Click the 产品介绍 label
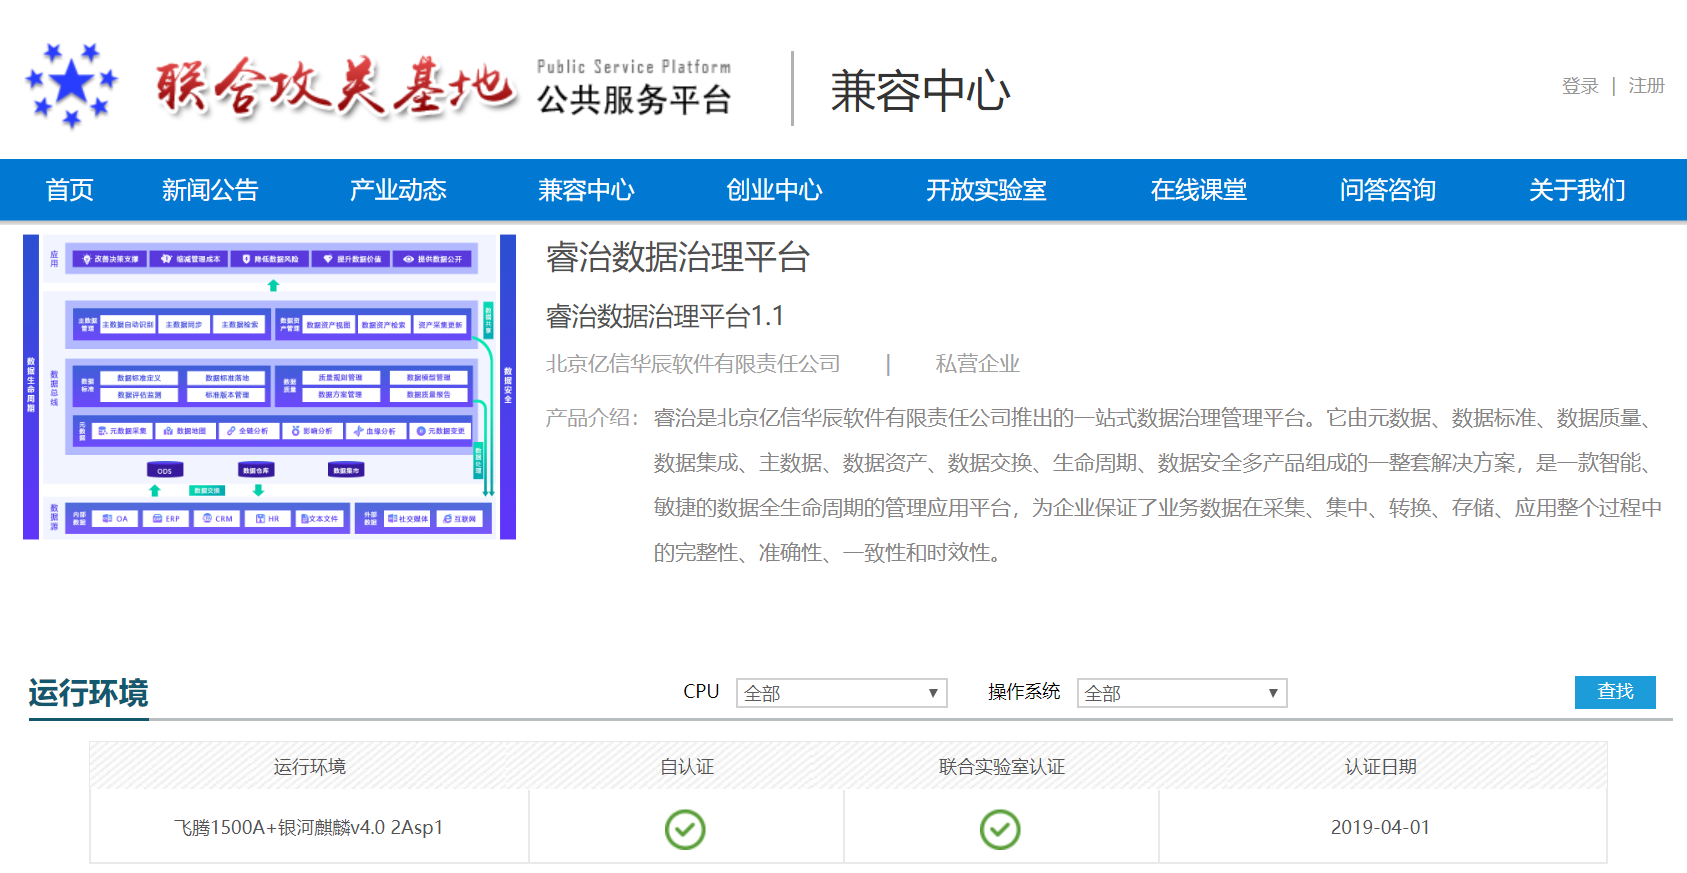Viewport: 1687px width, 873px height. pyautogui.click(x=591, y=418)
